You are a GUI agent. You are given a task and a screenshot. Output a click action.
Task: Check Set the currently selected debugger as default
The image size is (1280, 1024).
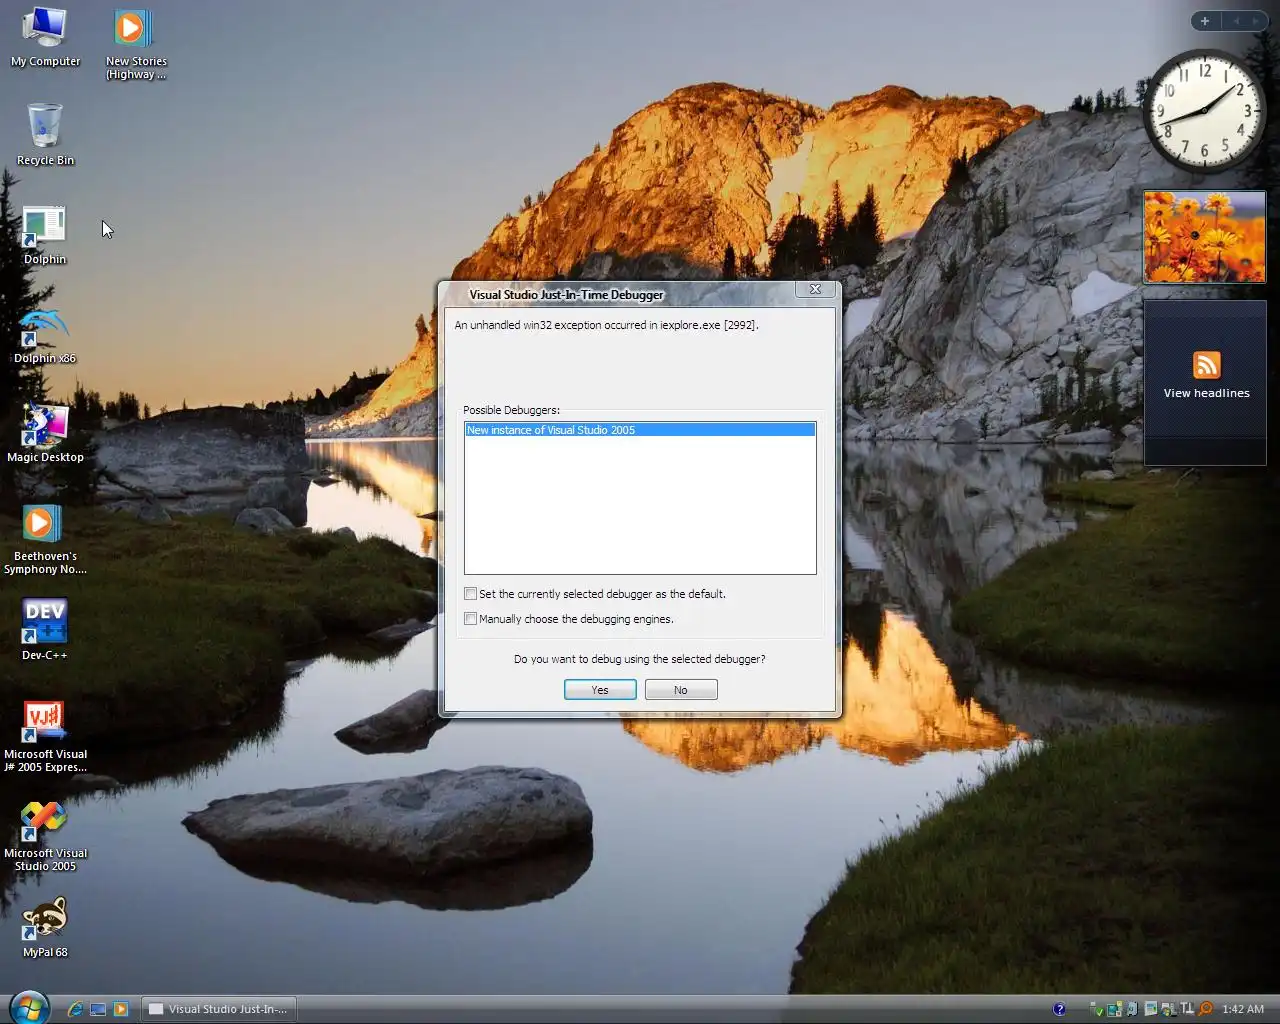click(470, 594)
